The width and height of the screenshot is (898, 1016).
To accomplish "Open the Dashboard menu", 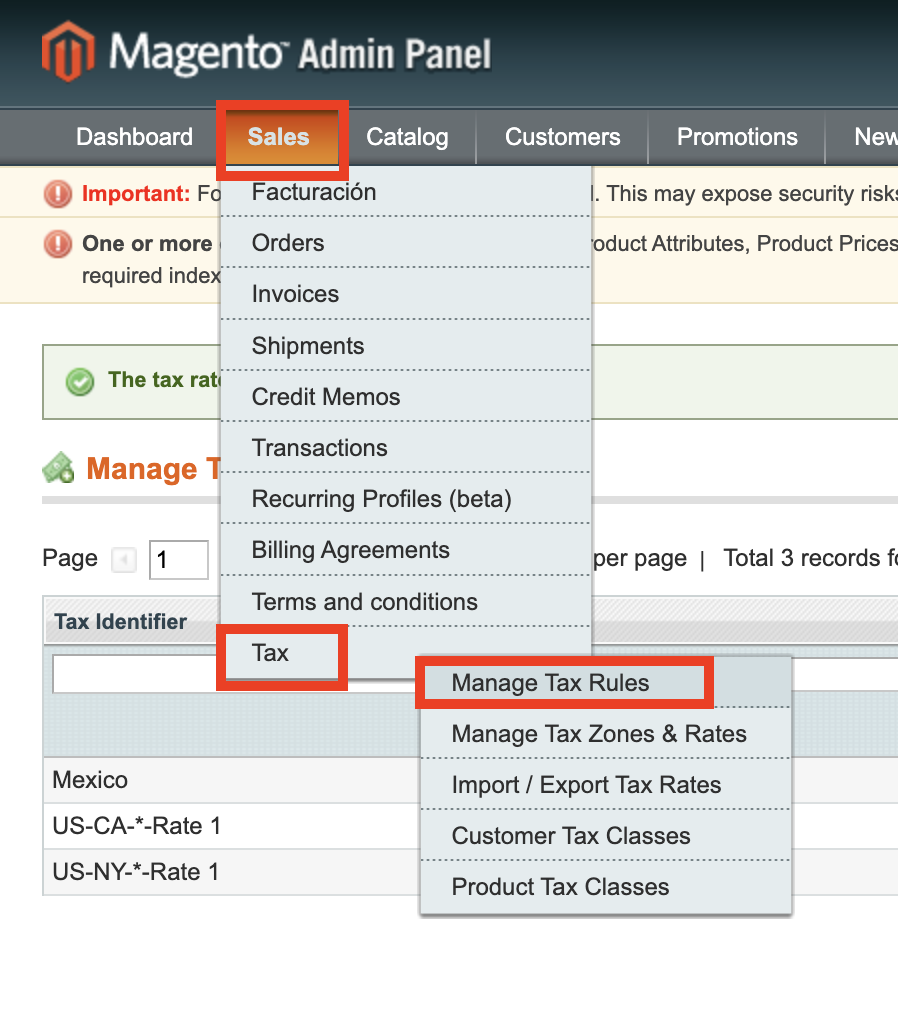I will tap(134, 137).
